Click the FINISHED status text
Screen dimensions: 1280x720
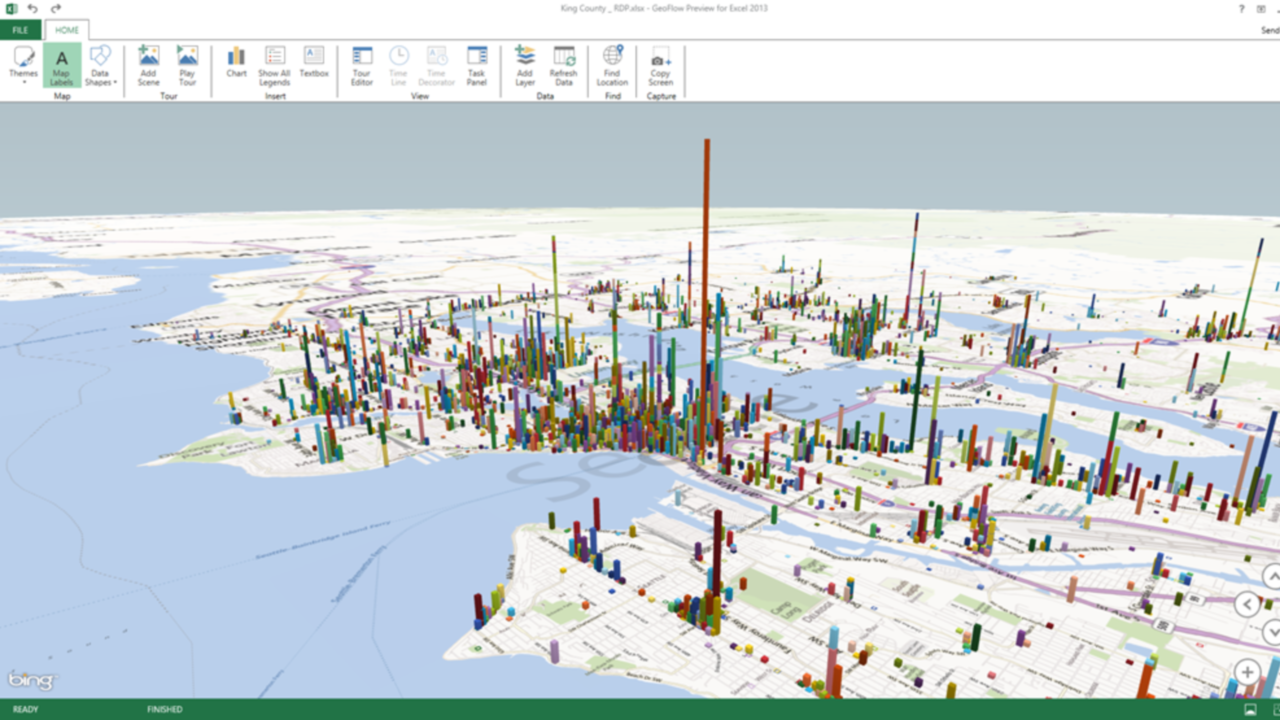[165, 710]
